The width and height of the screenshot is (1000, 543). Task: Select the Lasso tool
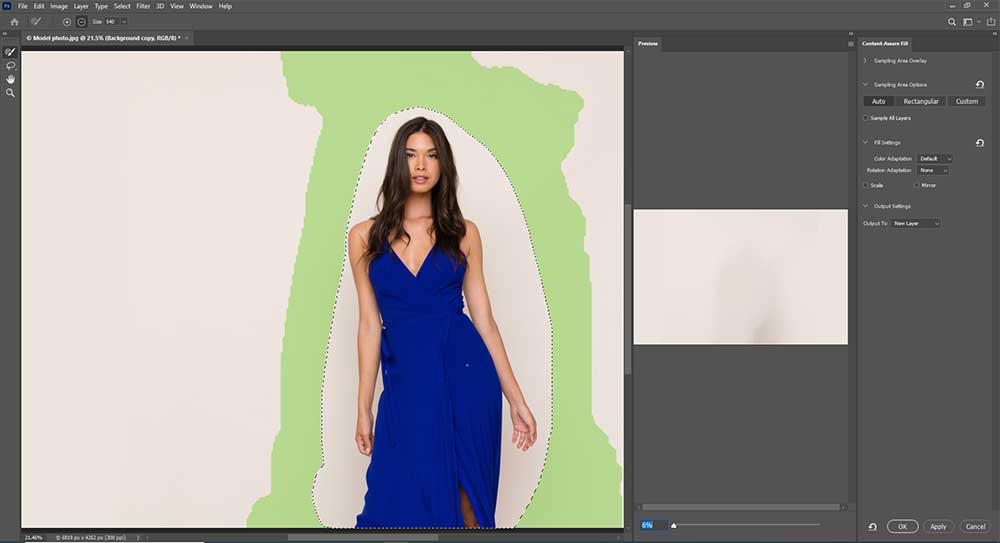(x=10, y=65)
